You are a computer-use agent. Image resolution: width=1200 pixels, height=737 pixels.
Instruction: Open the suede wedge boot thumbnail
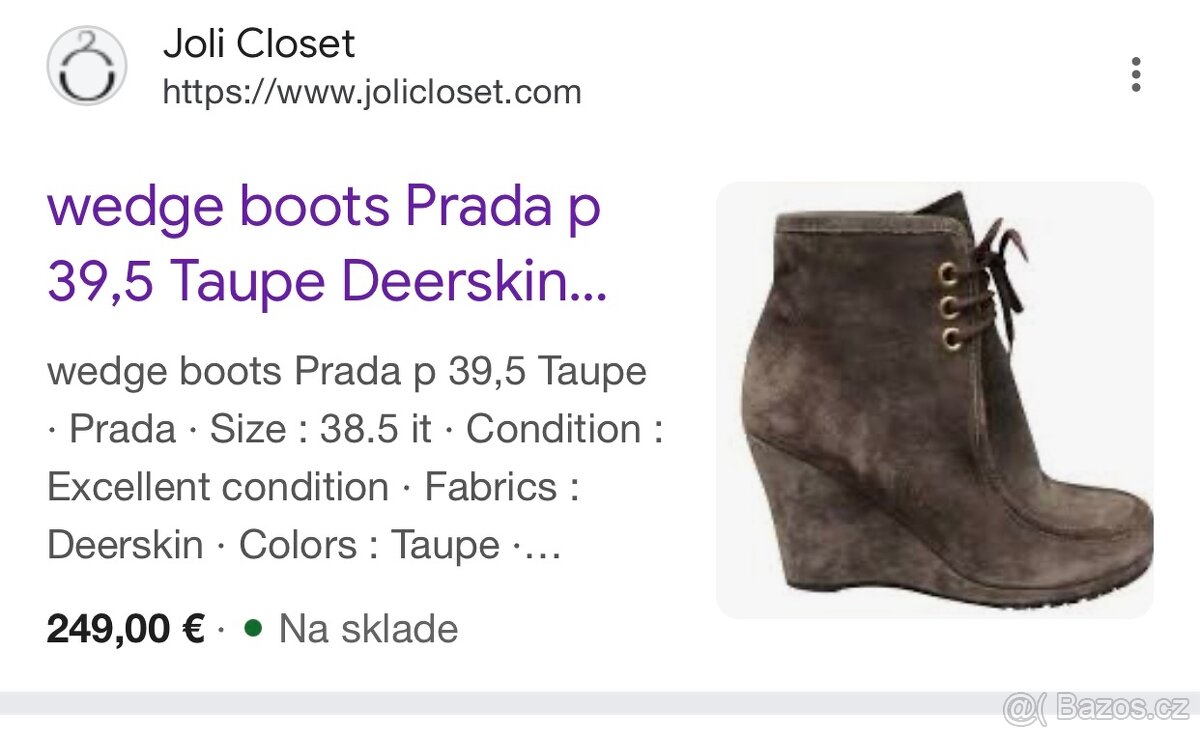tap(935, 400)
